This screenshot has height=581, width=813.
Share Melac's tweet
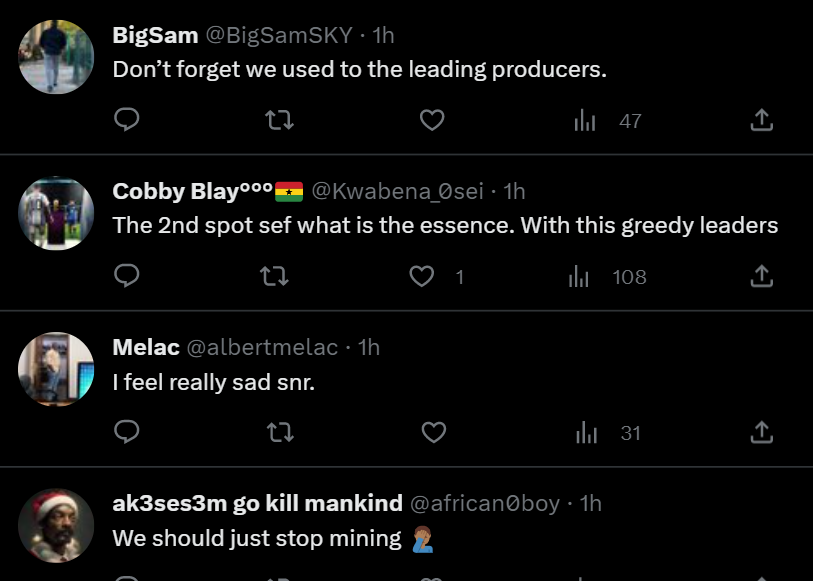point(761,433)
